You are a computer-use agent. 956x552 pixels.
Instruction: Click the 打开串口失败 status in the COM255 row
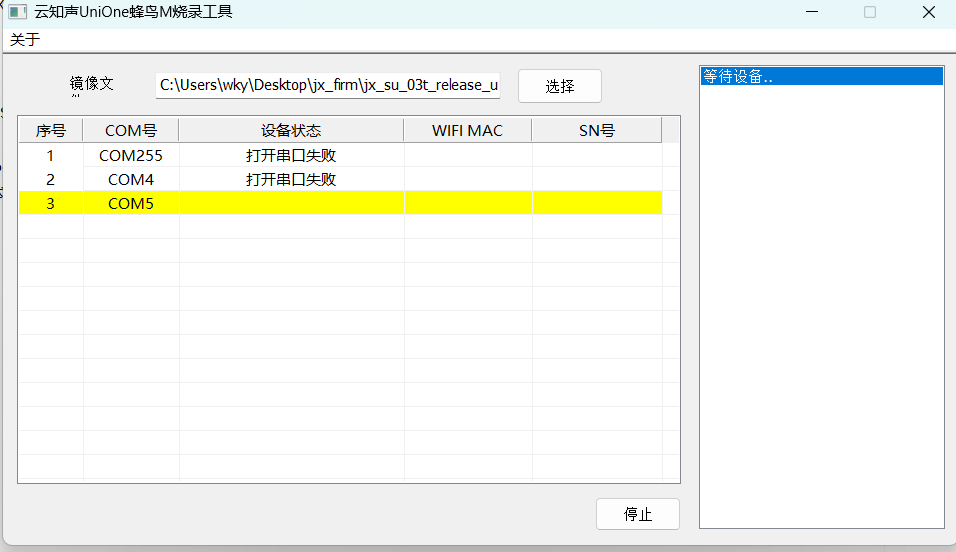click(291, 156)
